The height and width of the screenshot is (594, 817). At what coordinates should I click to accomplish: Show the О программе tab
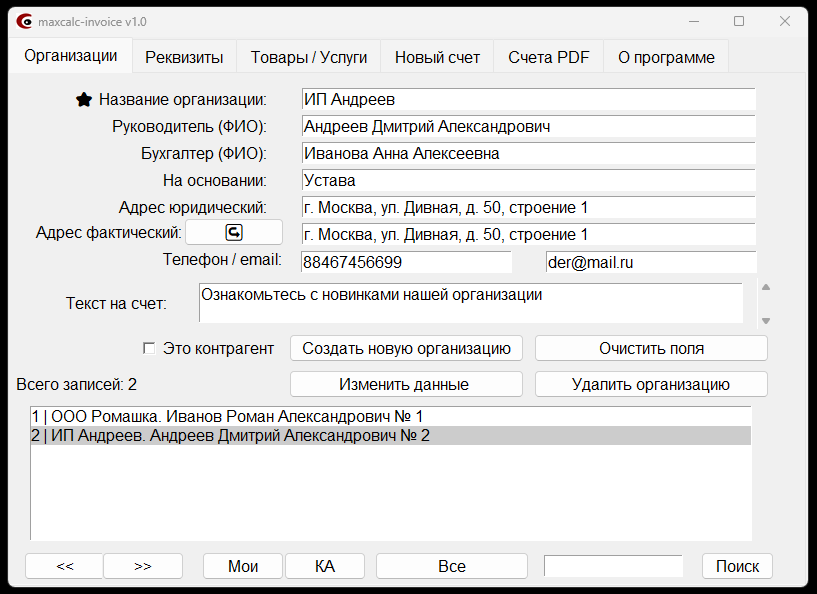[x=666, y=57]
